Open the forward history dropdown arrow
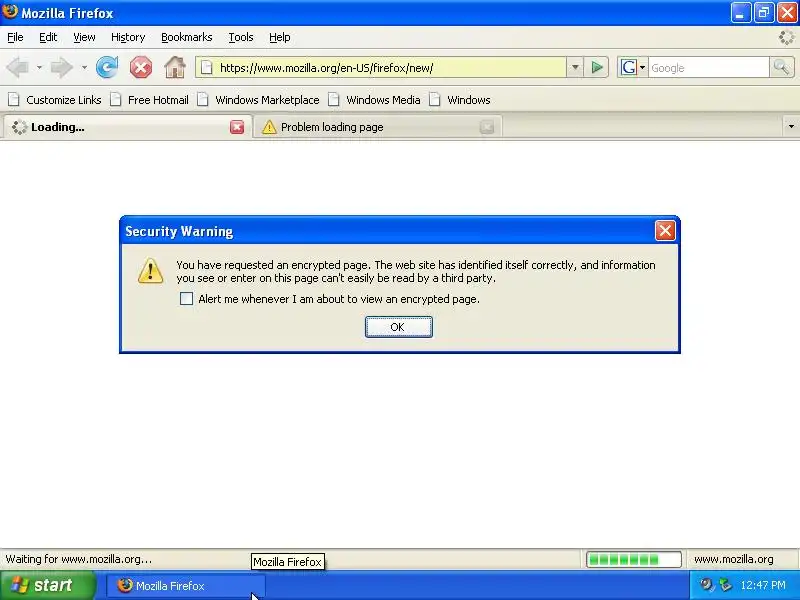This screenshot has width=800, height=600. (84, 67)
